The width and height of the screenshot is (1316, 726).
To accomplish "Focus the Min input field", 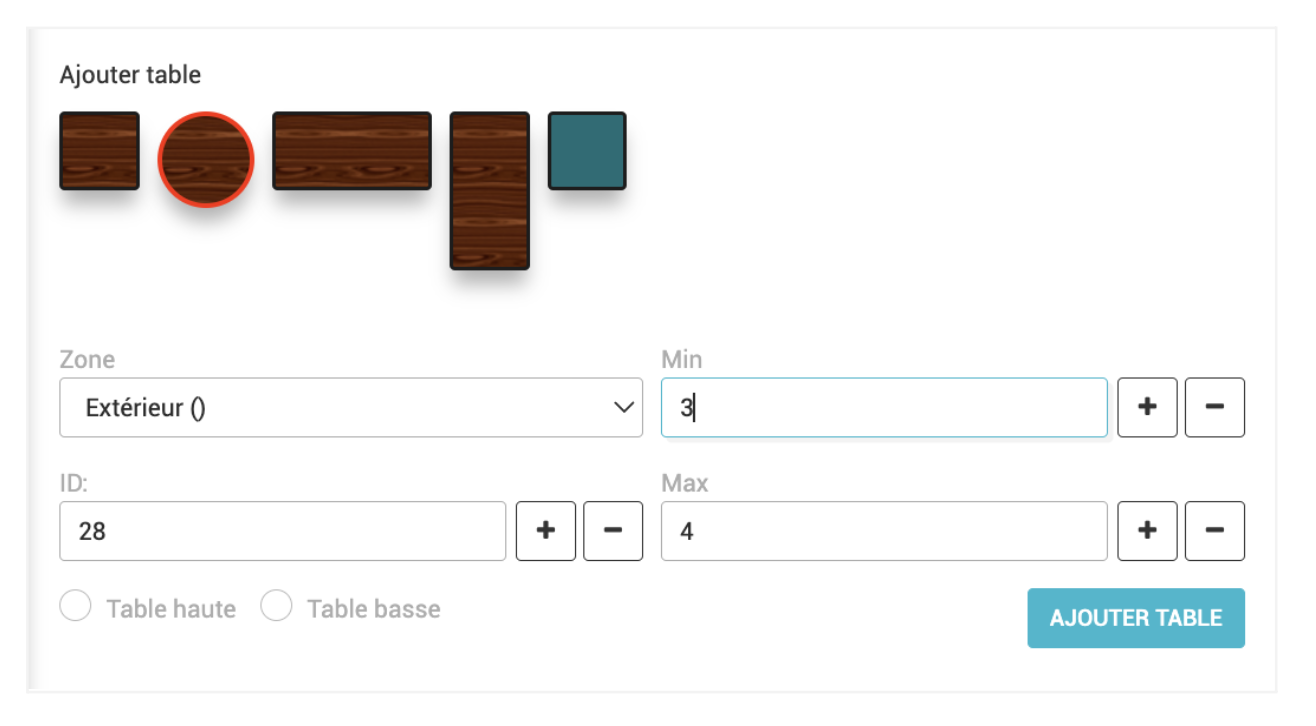I will (884, 407).
